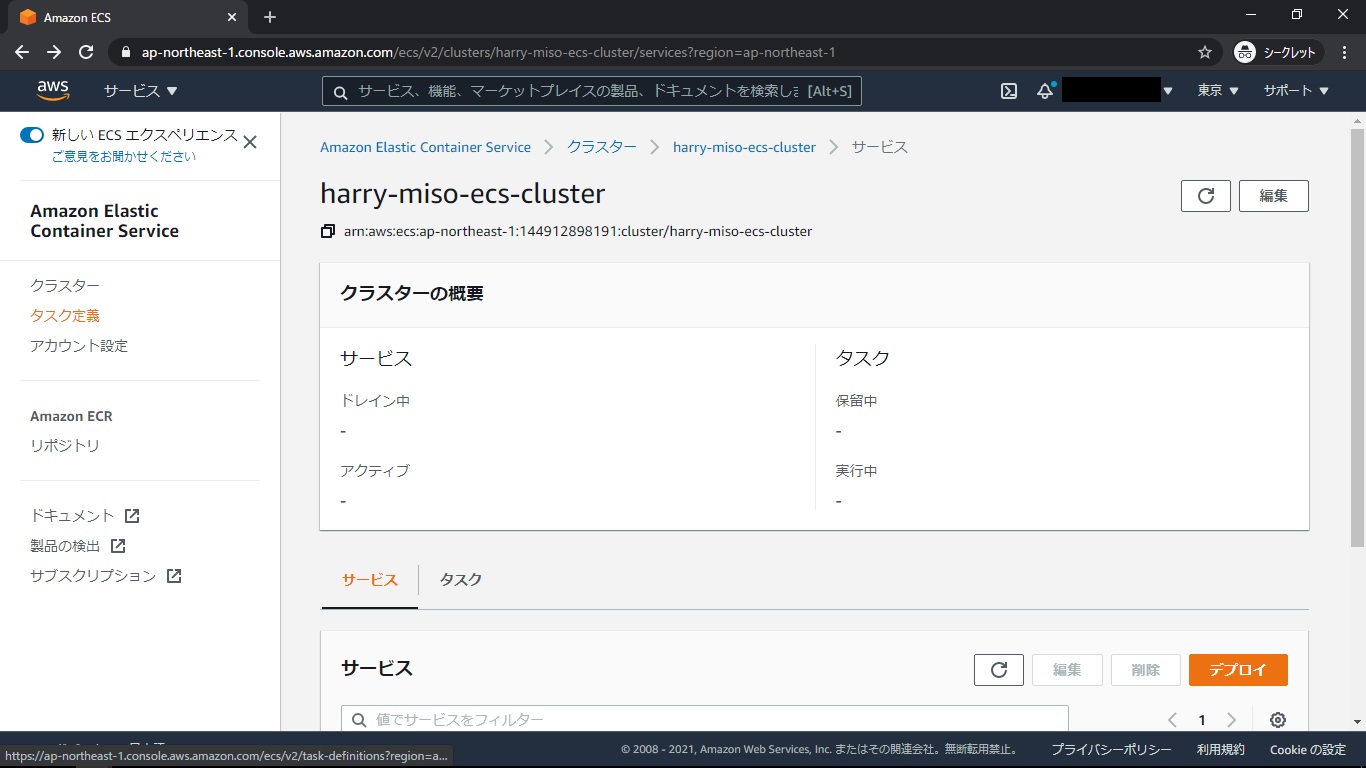Click the service filter search field

pyautogui.click(x=705, y=719)
